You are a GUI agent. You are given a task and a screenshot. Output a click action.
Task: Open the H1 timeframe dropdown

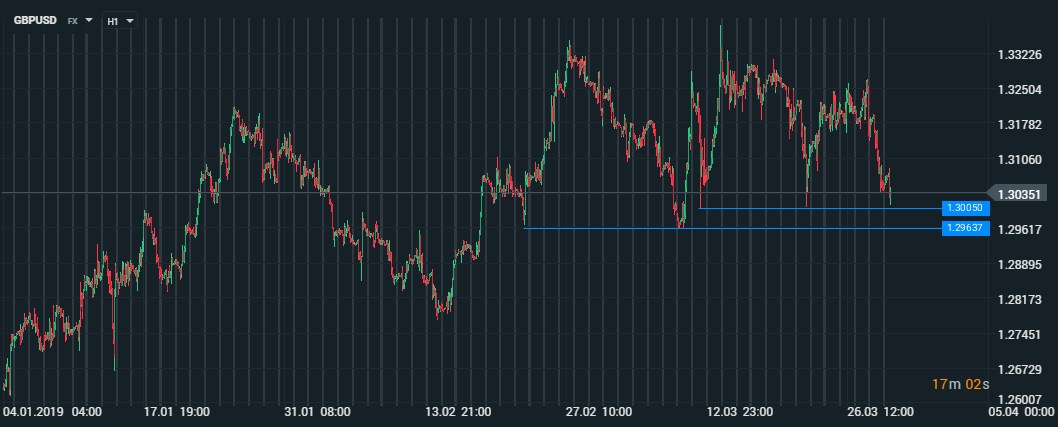click(x=120, y=21)
